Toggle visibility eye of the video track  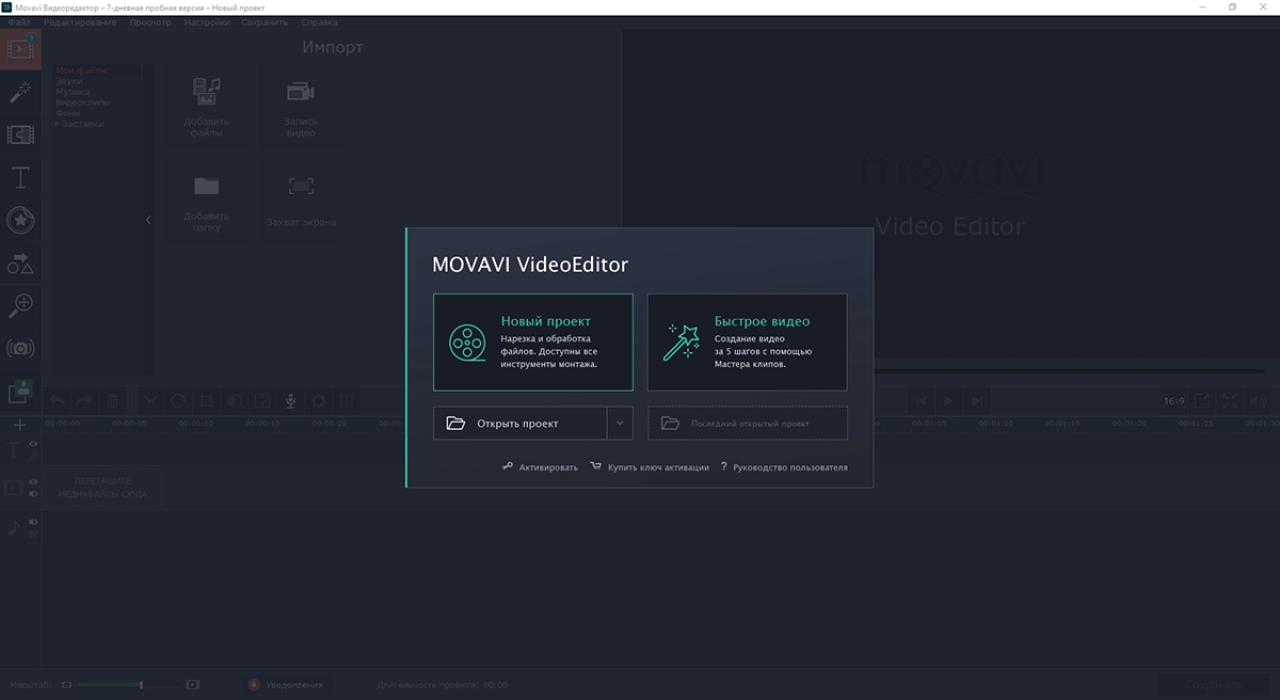33,482
